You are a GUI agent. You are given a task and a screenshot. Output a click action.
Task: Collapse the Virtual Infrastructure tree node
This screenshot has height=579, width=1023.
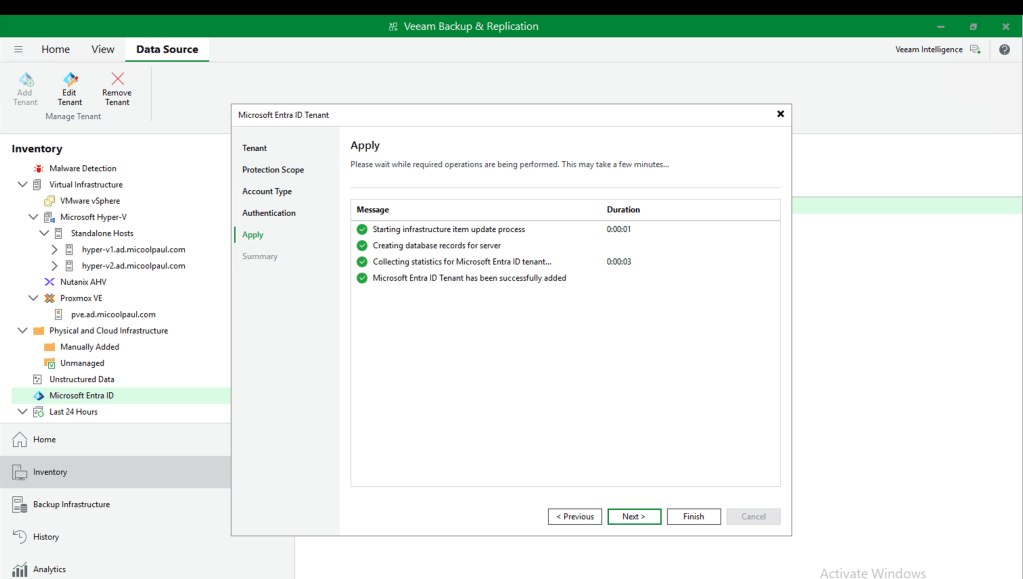point(22,185)
